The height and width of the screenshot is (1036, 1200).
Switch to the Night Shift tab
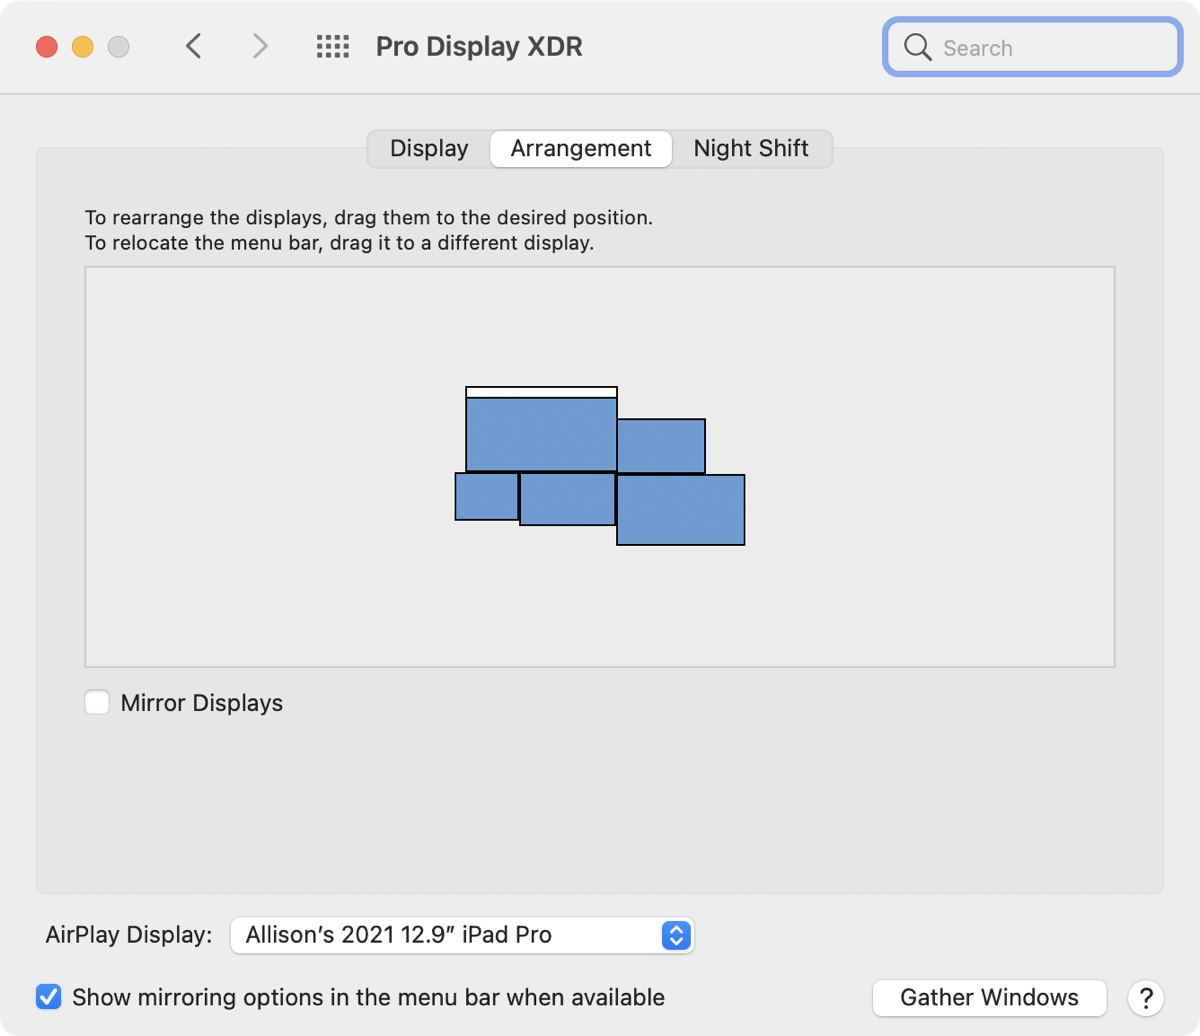751,149
